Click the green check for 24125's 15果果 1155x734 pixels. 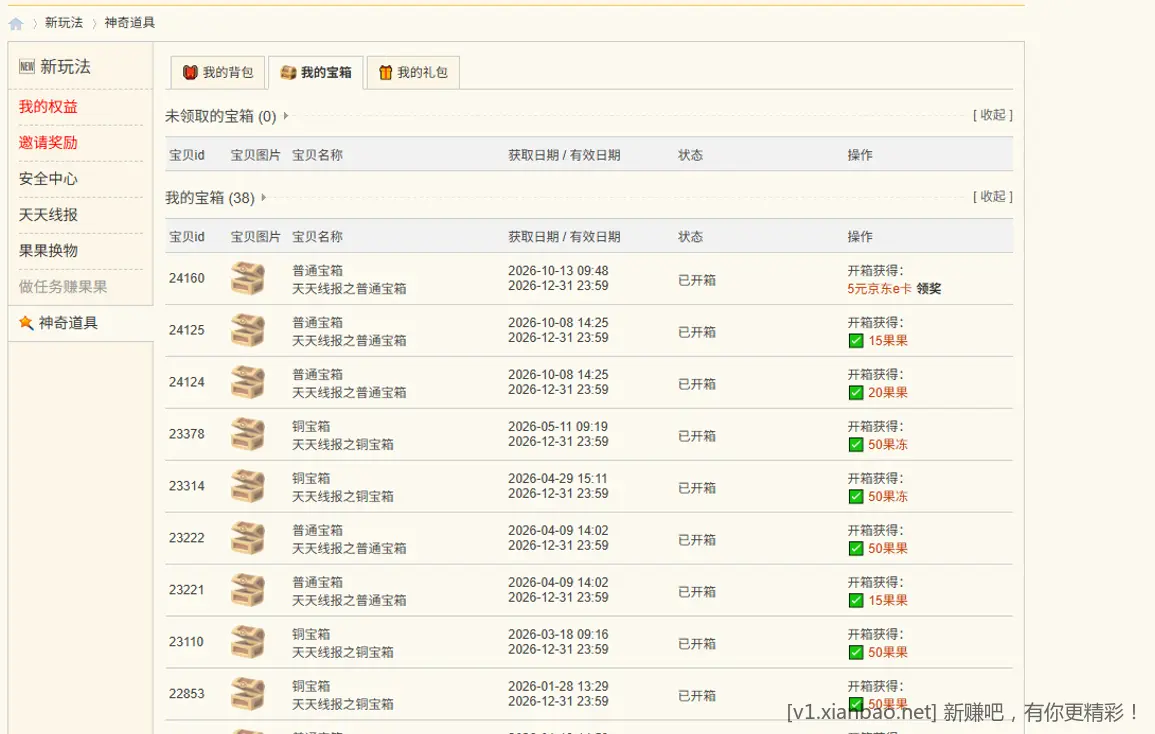pyautogui.click(x=856, y=340)
